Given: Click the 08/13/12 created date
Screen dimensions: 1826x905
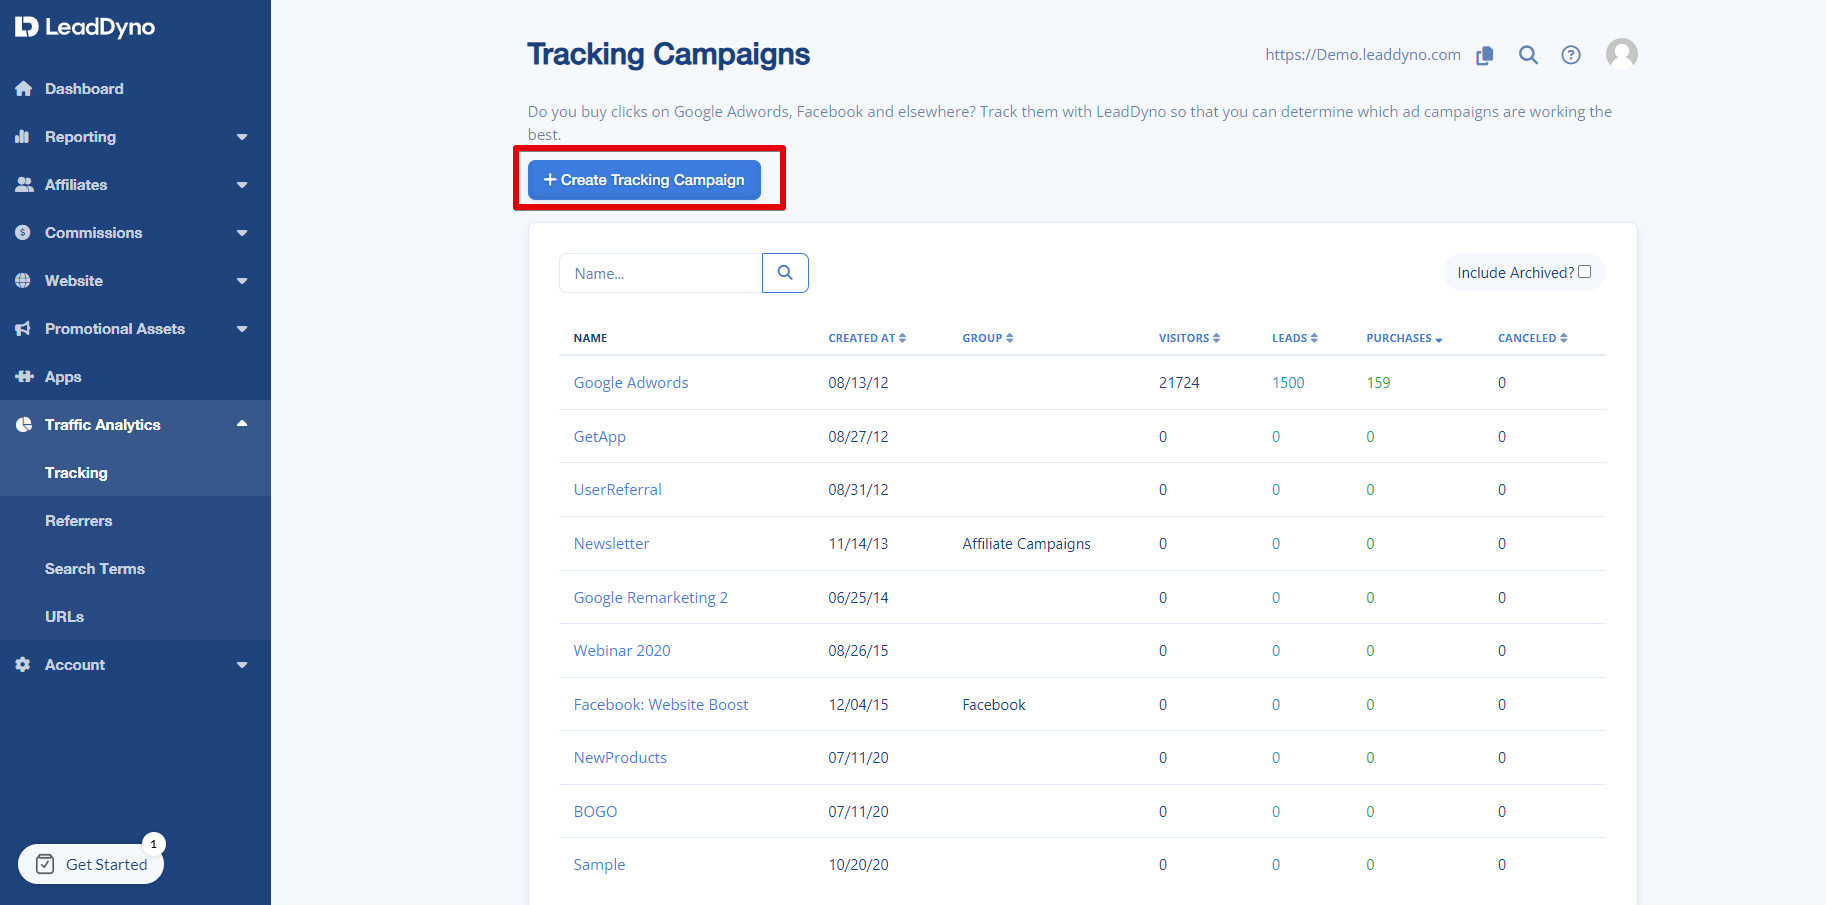Looking at the screenshot, I should 858,383.
